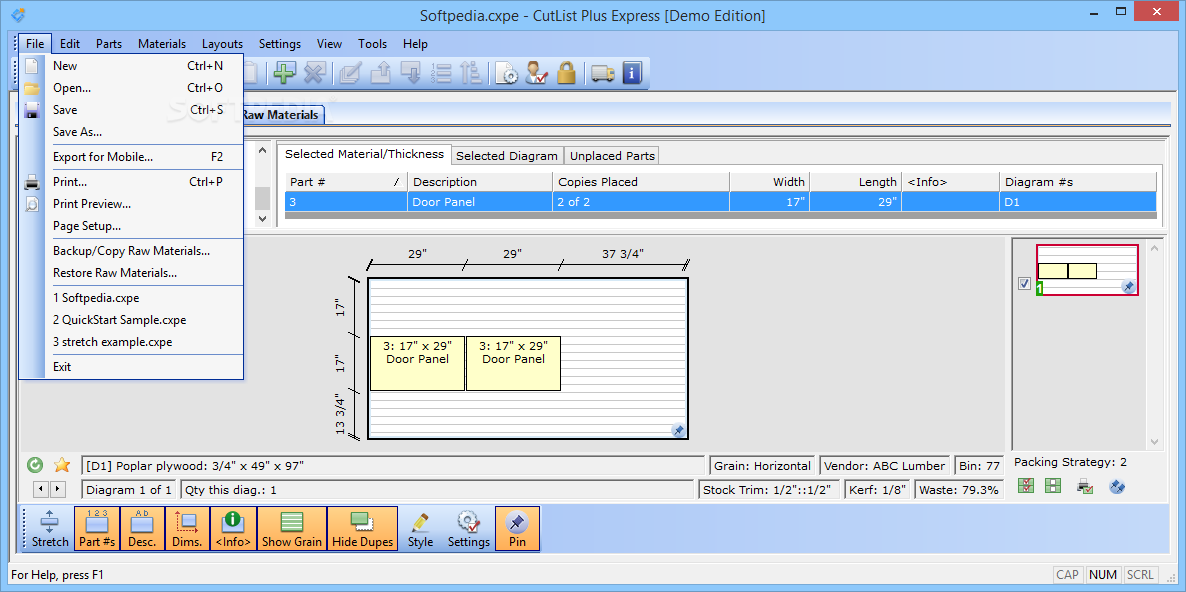Switch to the Selected Diagram tab
This screenshot has width=1186, height=592.
(508, 156)
